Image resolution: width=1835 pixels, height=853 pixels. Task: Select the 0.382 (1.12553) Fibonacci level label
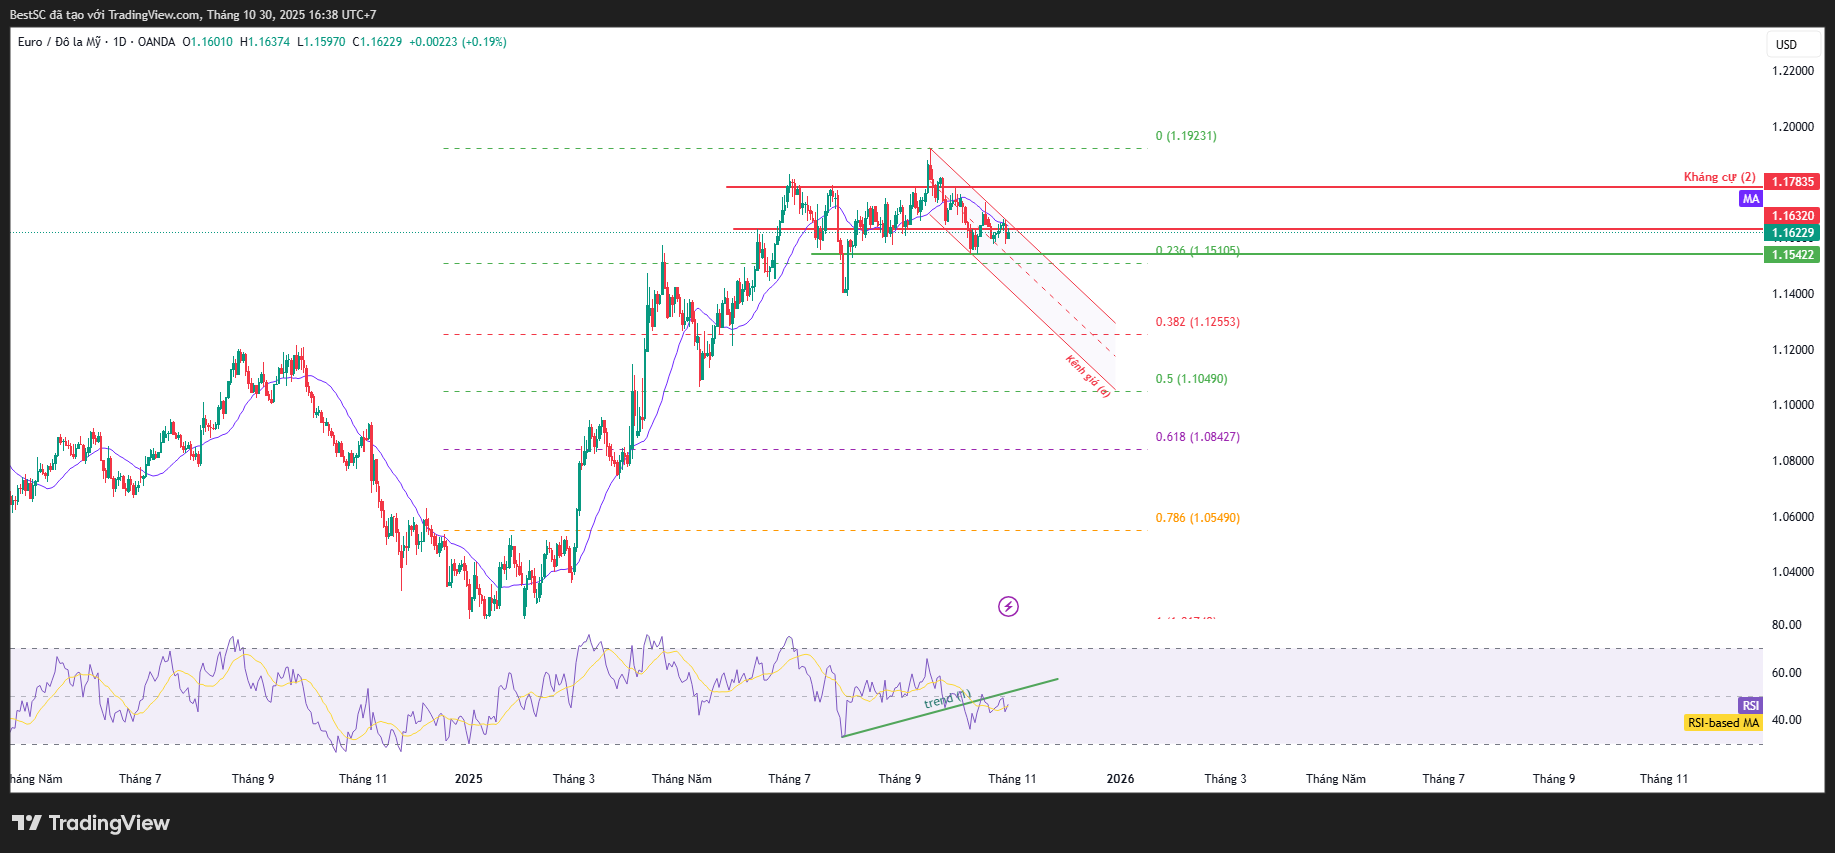pyautogui.click(x=1197, y=322)
